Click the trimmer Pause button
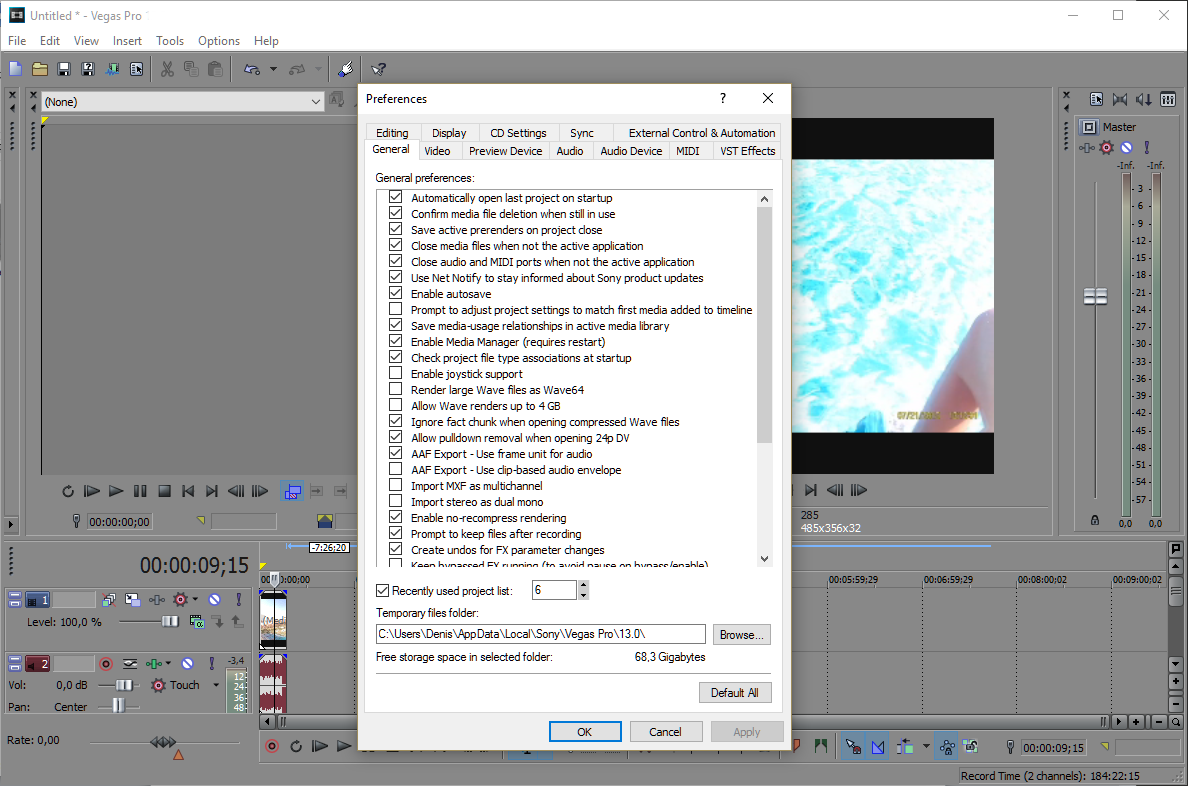 [140, 491]
